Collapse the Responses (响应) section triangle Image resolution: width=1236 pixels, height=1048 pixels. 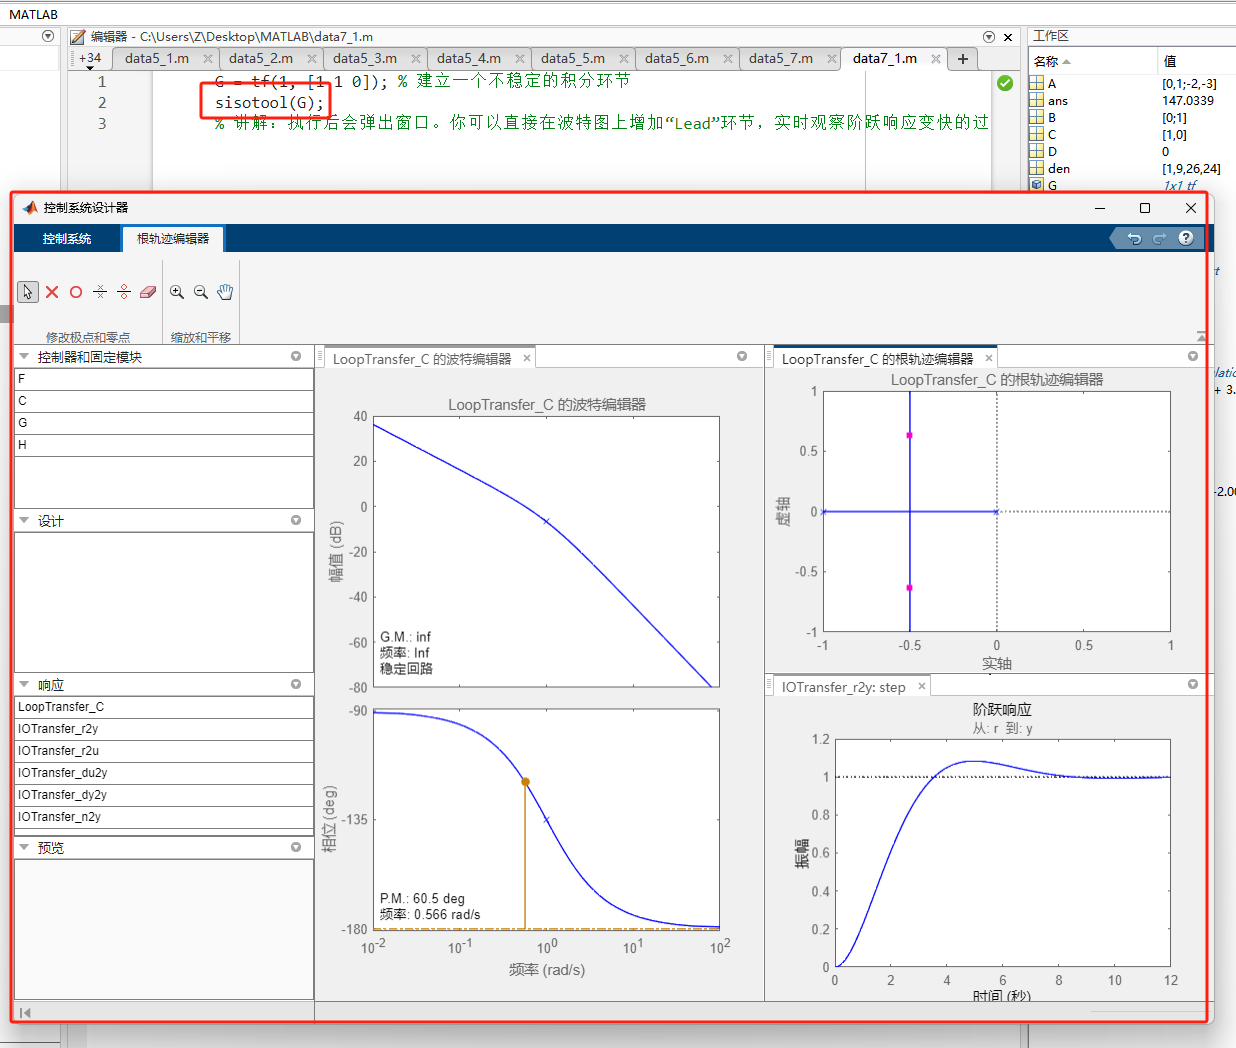pos(24,684)
